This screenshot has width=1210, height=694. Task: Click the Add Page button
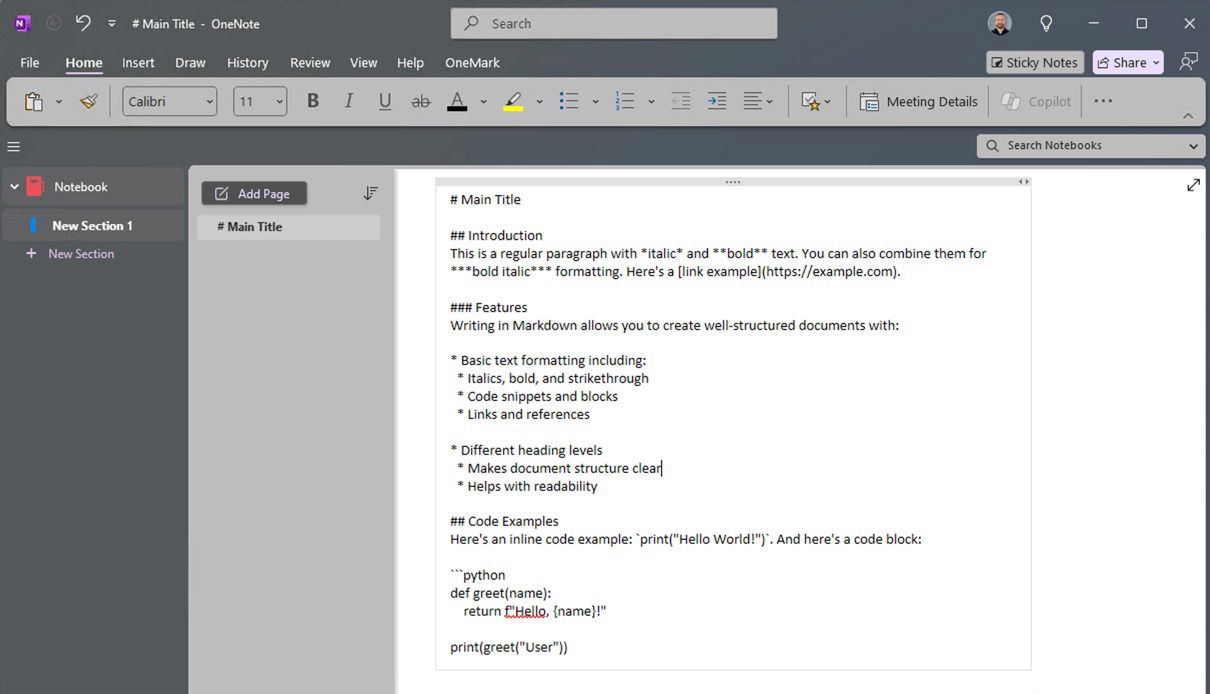pos(254,192)
